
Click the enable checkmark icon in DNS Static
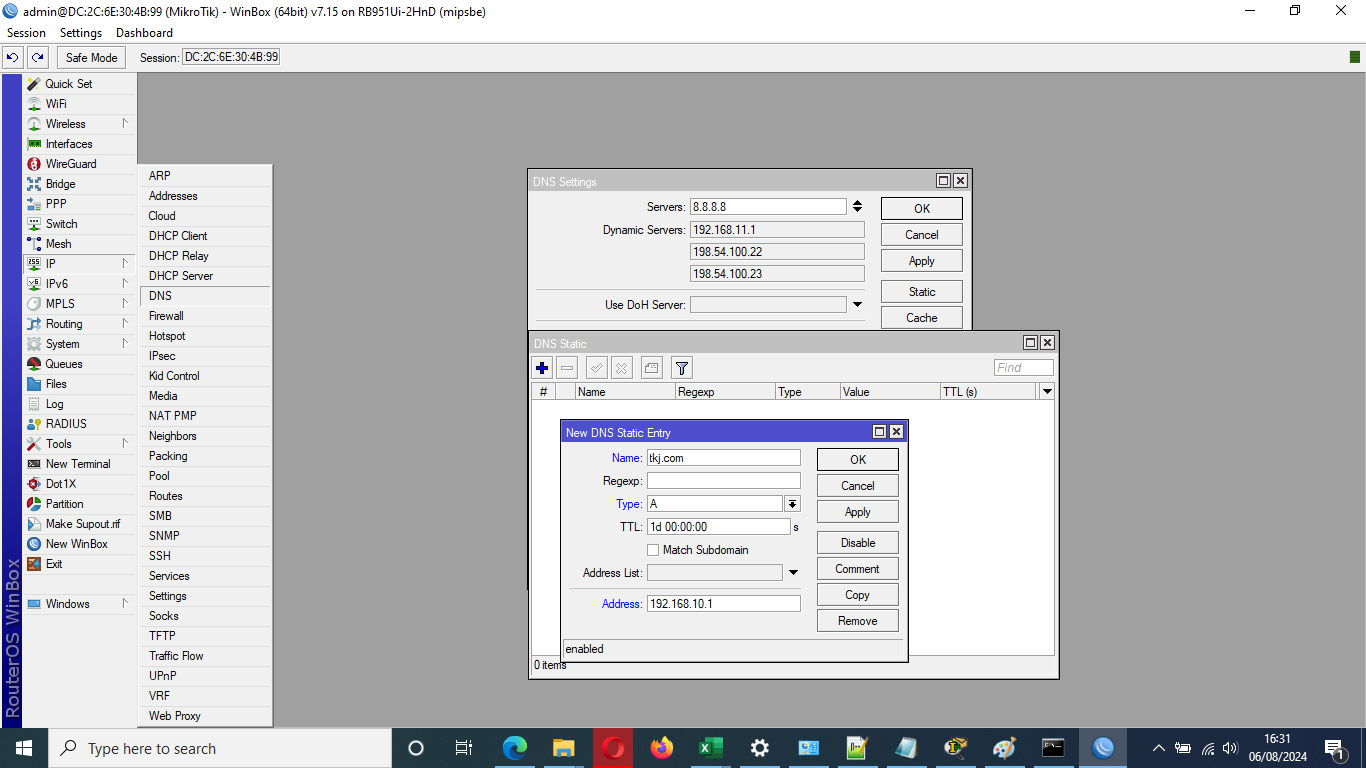[597, 368]
